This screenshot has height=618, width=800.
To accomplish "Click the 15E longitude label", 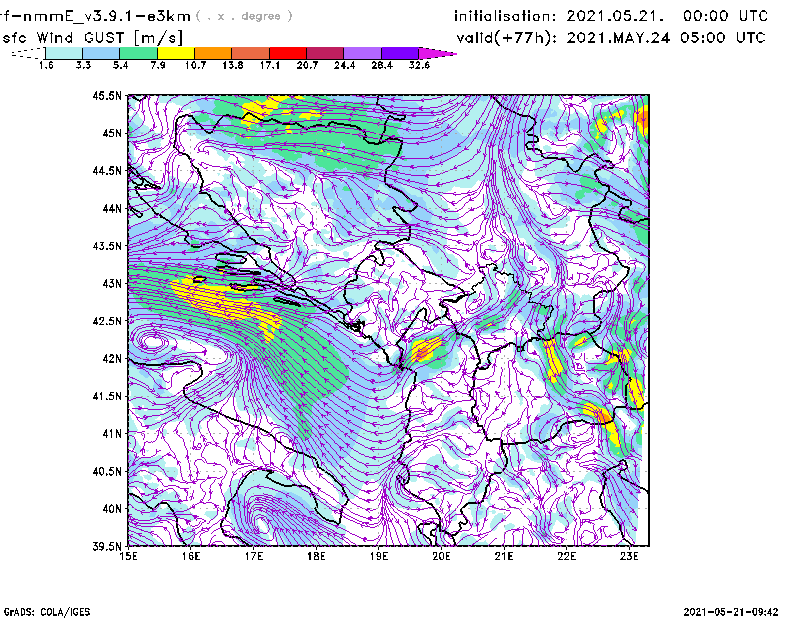I will [128, 556].
